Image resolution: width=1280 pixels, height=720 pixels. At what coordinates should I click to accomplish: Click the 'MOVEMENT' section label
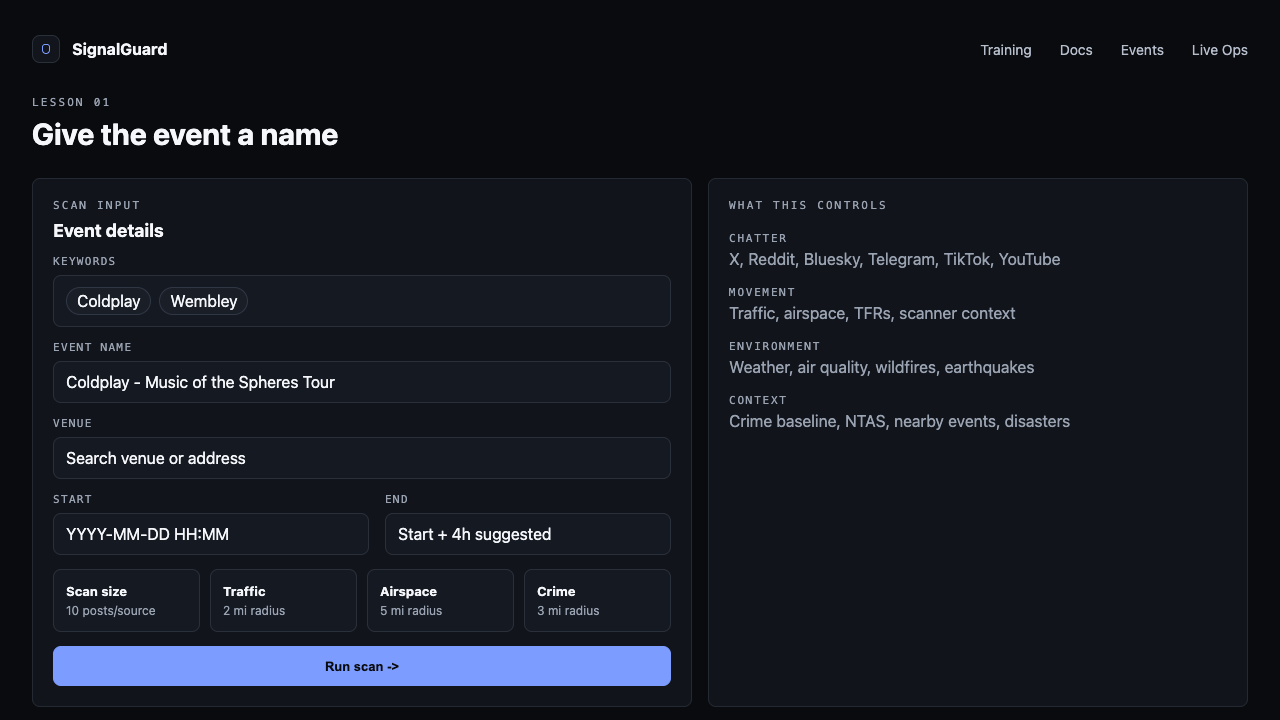[762, 292]
